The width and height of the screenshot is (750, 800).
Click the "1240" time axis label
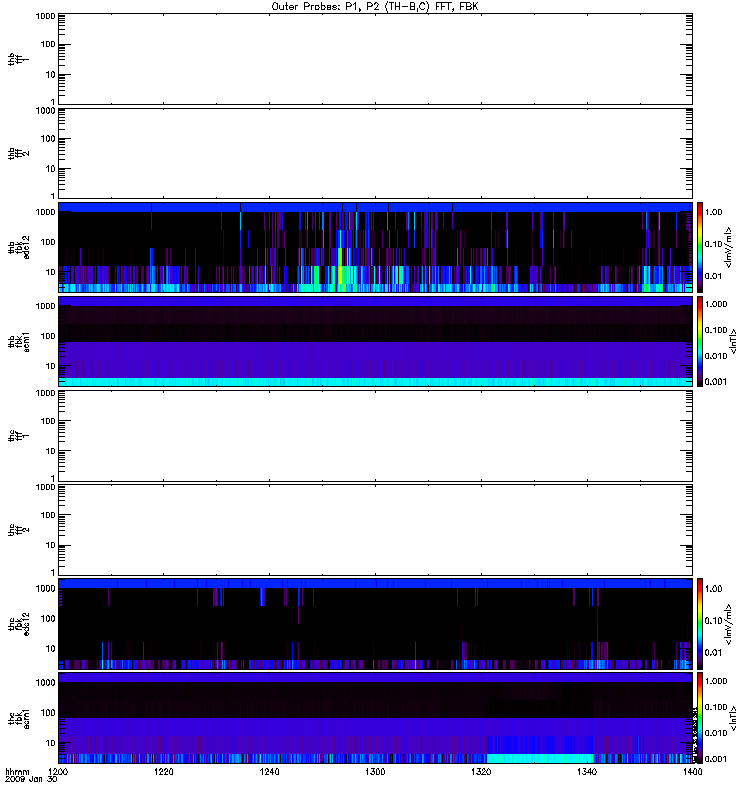point(269,772)
